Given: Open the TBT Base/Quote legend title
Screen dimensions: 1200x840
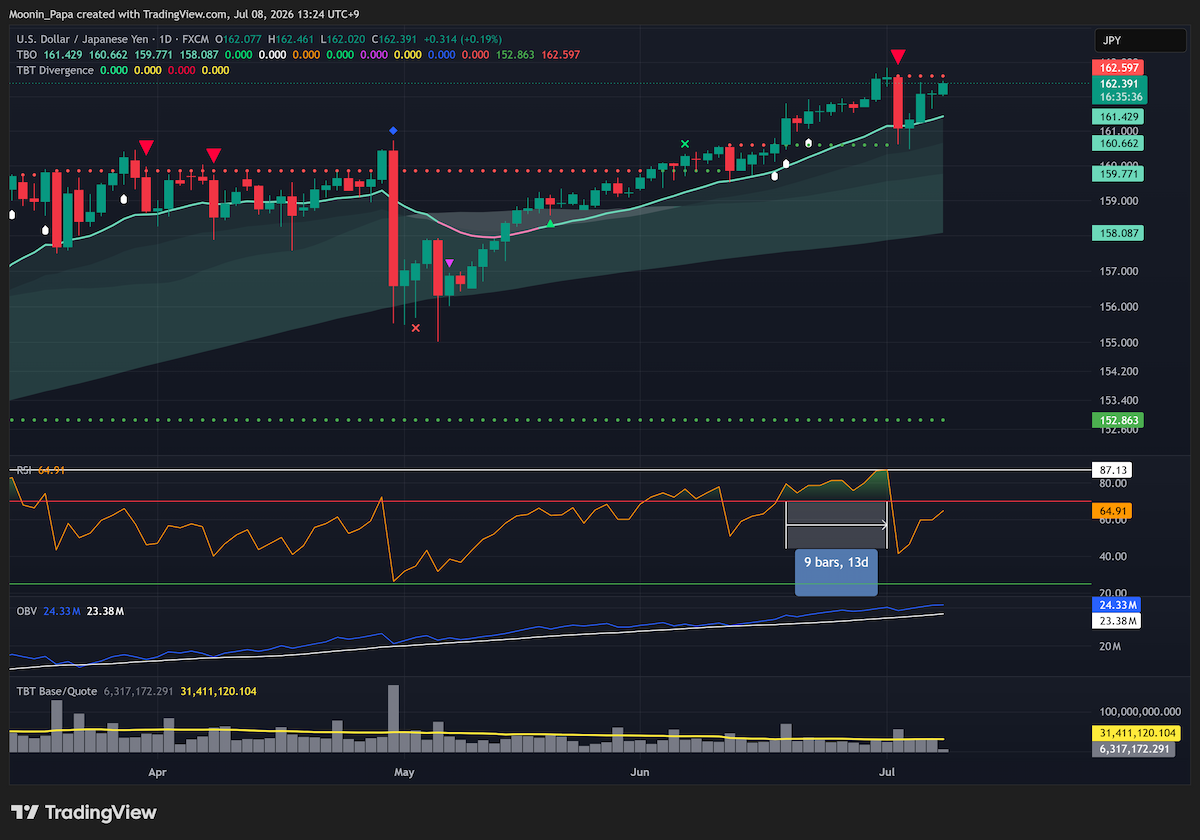Looking at the screenshot, I should pos(54,690).
